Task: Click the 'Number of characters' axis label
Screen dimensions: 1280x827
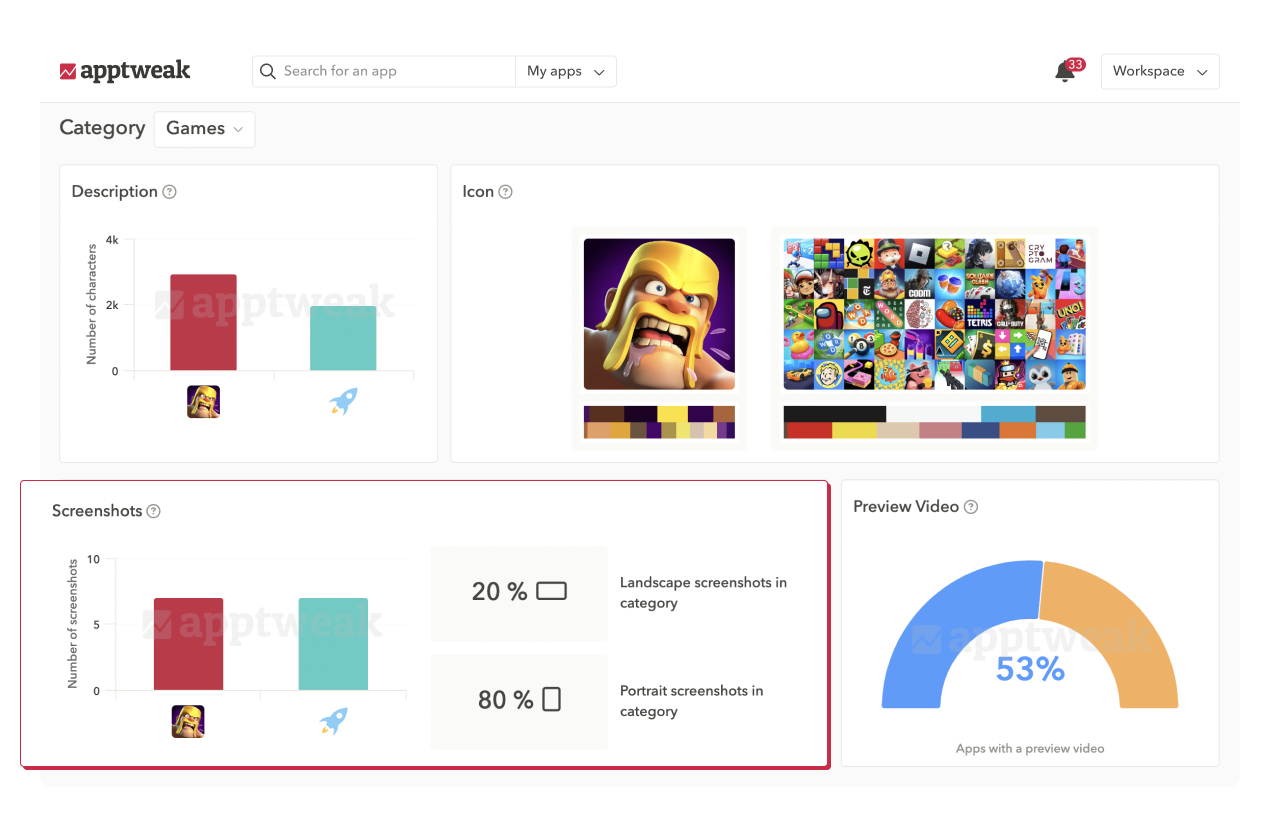Action: point(92,304)
